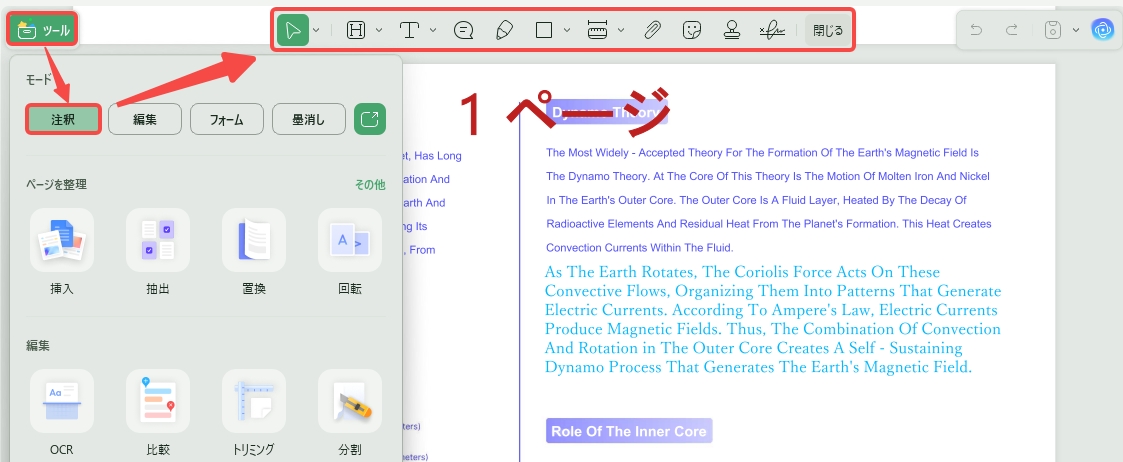Expand rectangle shape options dropdown

(x=567, y=30)
